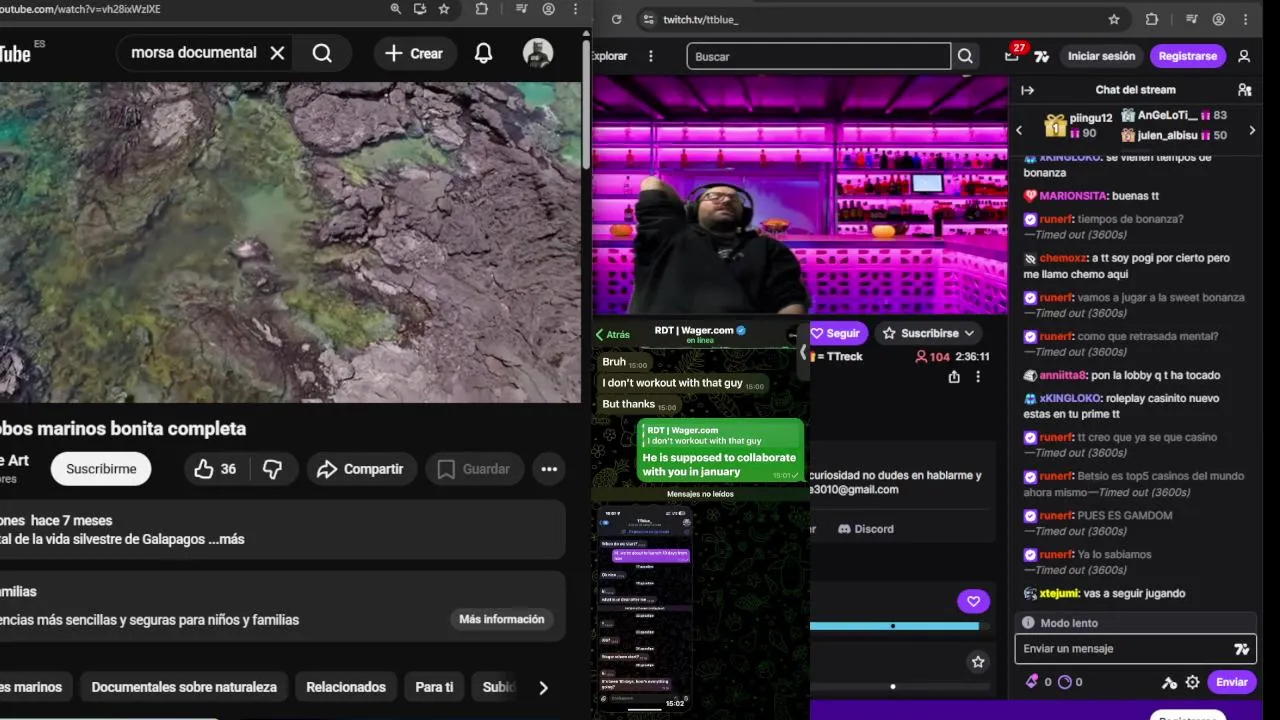Screen dimensions: 1280x720
Task: Bookmark the YouTube page with the star icon
Action: pos(444,9)
